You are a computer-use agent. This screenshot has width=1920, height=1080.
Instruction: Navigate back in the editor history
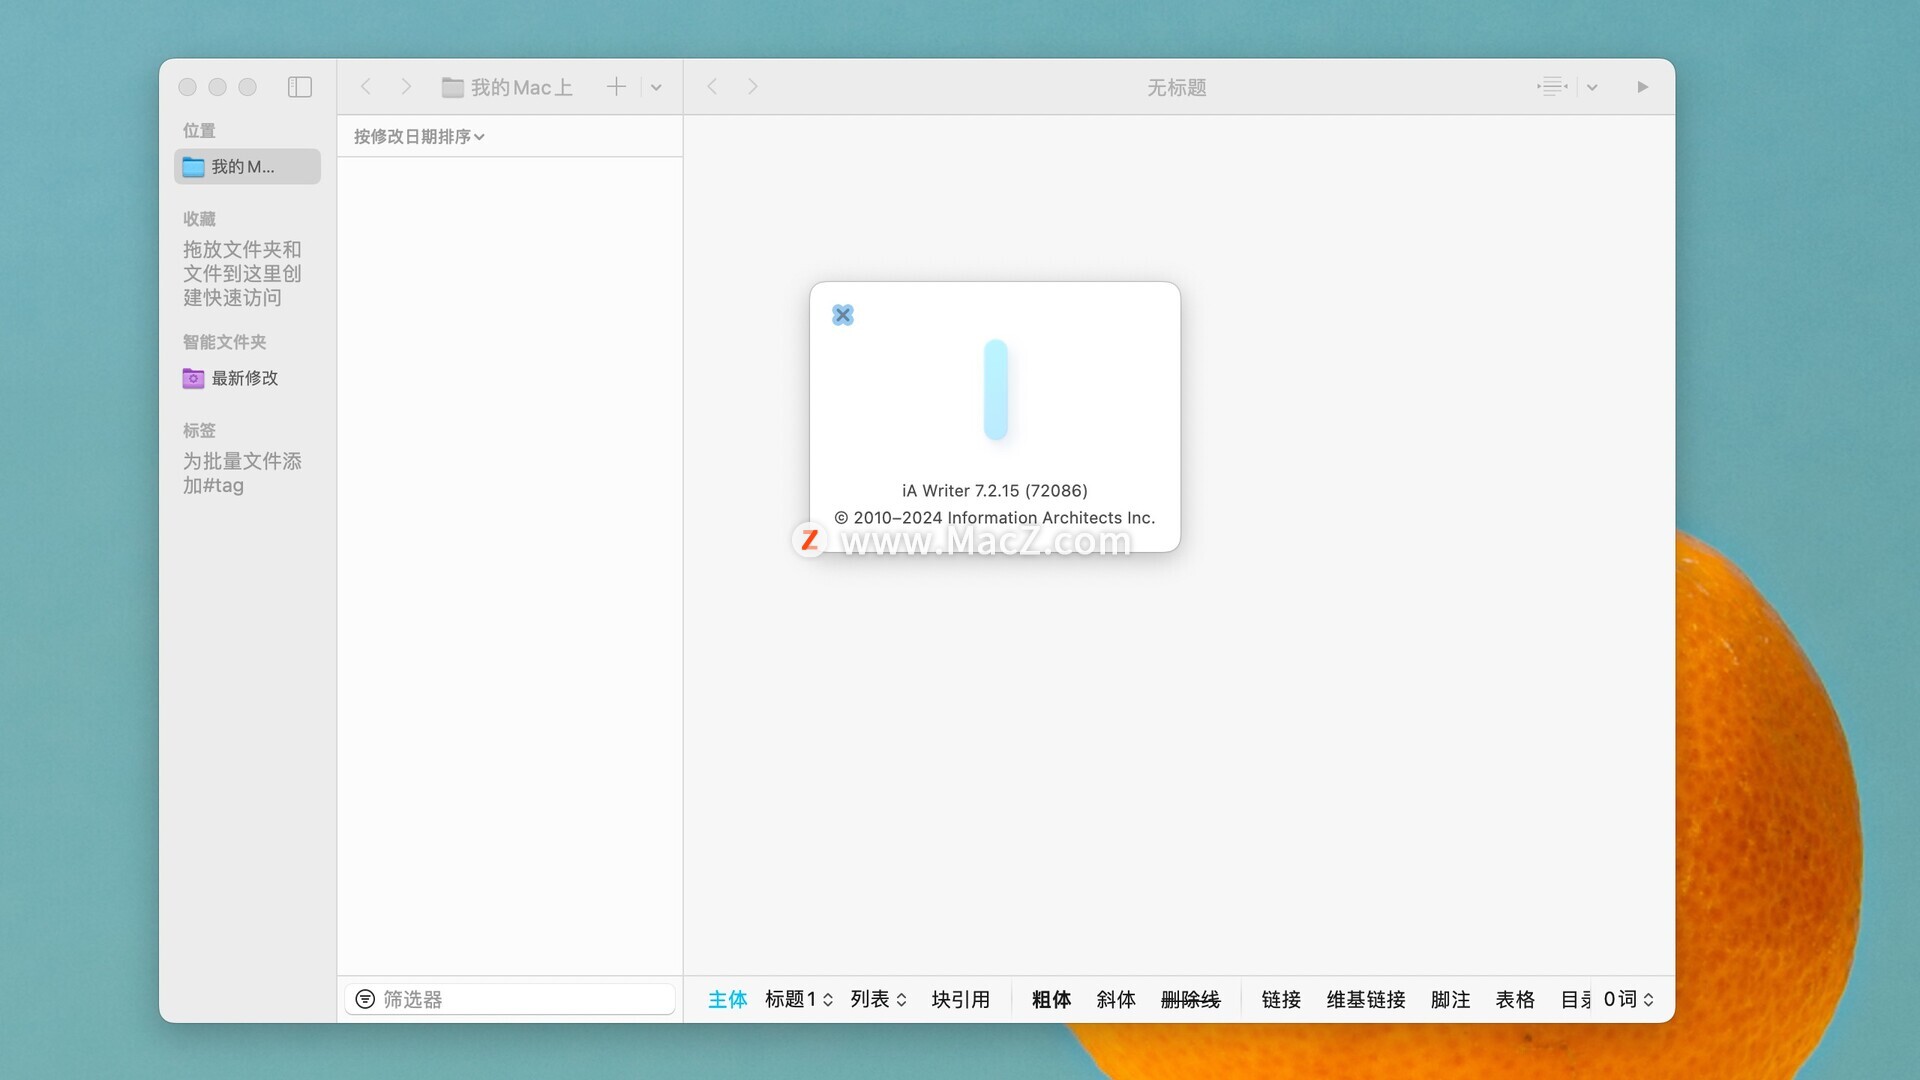tap(712, 87)
